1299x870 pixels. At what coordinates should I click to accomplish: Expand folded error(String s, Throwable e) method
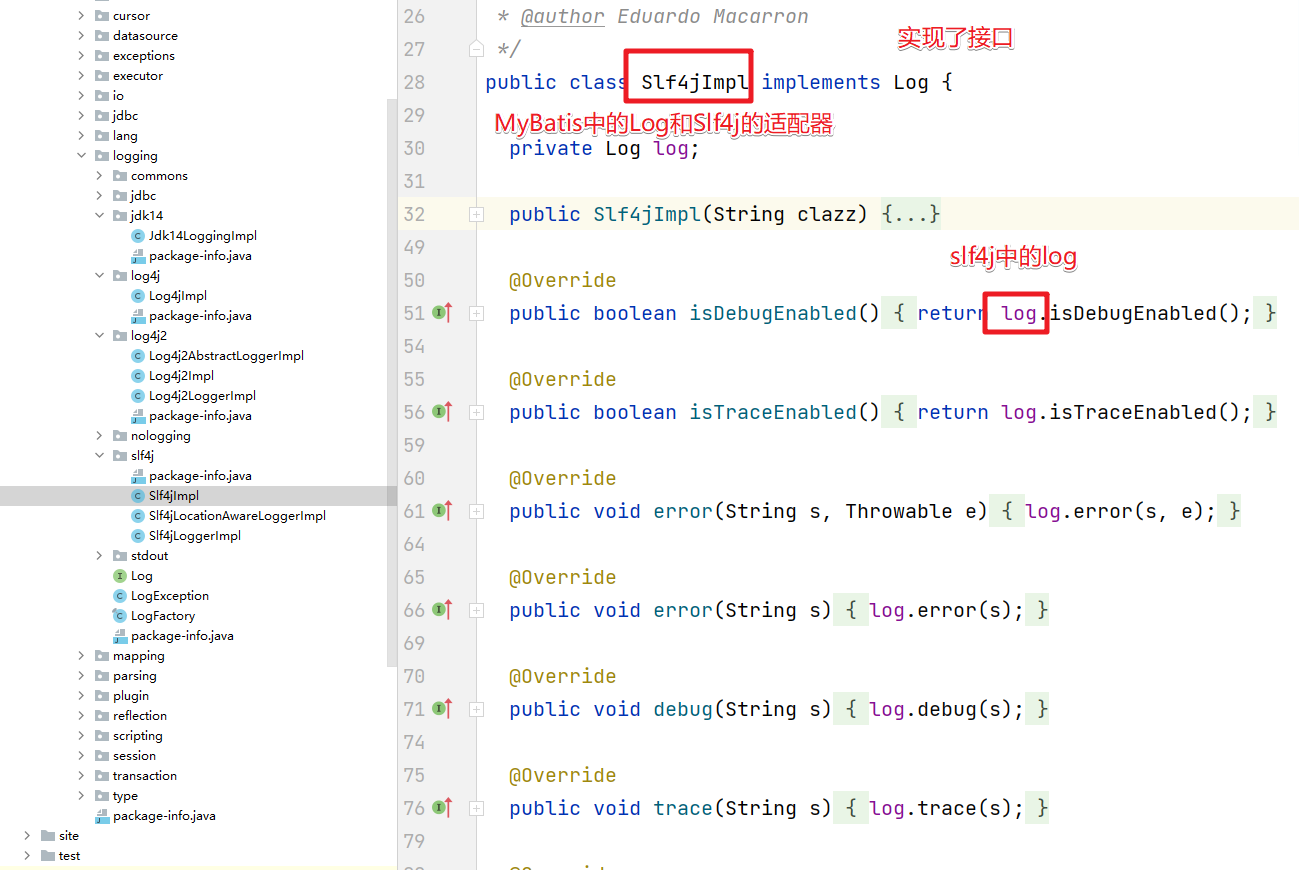(x=477, y=511)
